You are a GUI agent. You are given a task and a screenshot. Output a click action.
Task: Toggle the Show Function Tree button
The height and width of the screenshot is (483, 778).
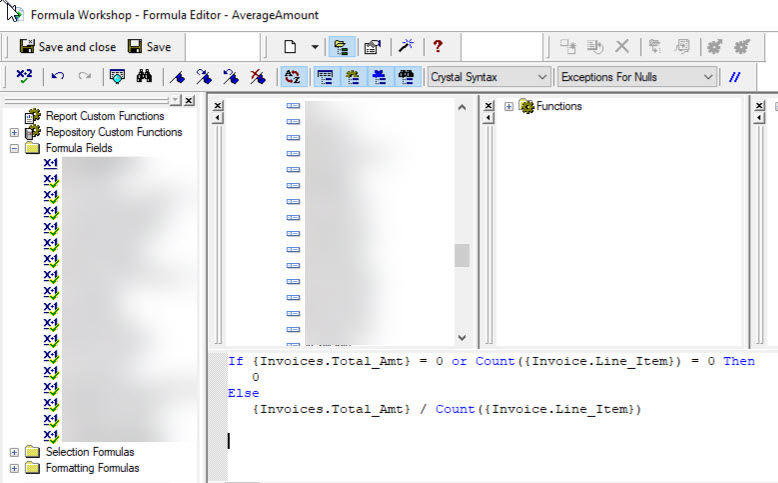click(x=352, y=77)
